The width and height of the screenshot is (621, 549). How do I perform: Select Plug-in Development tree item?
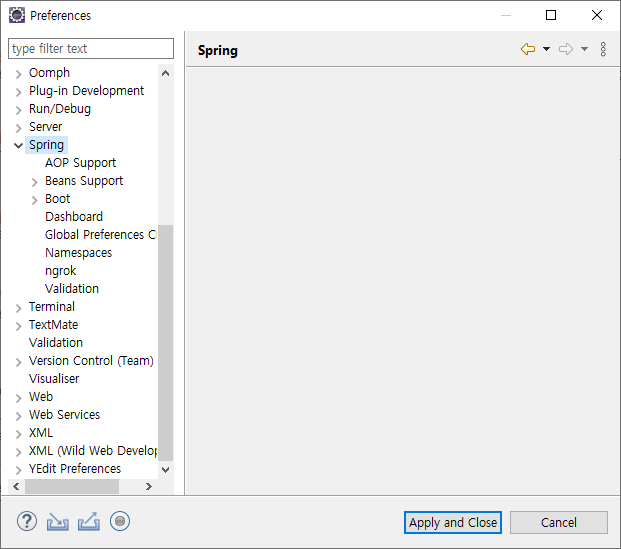point(86,91)
